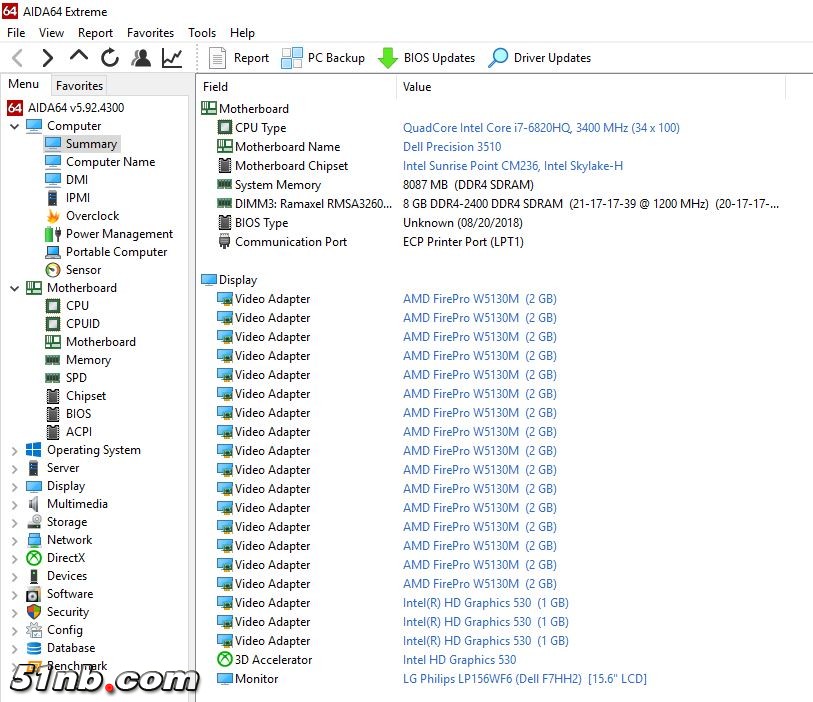Click the Up level arrow icon

79,57
